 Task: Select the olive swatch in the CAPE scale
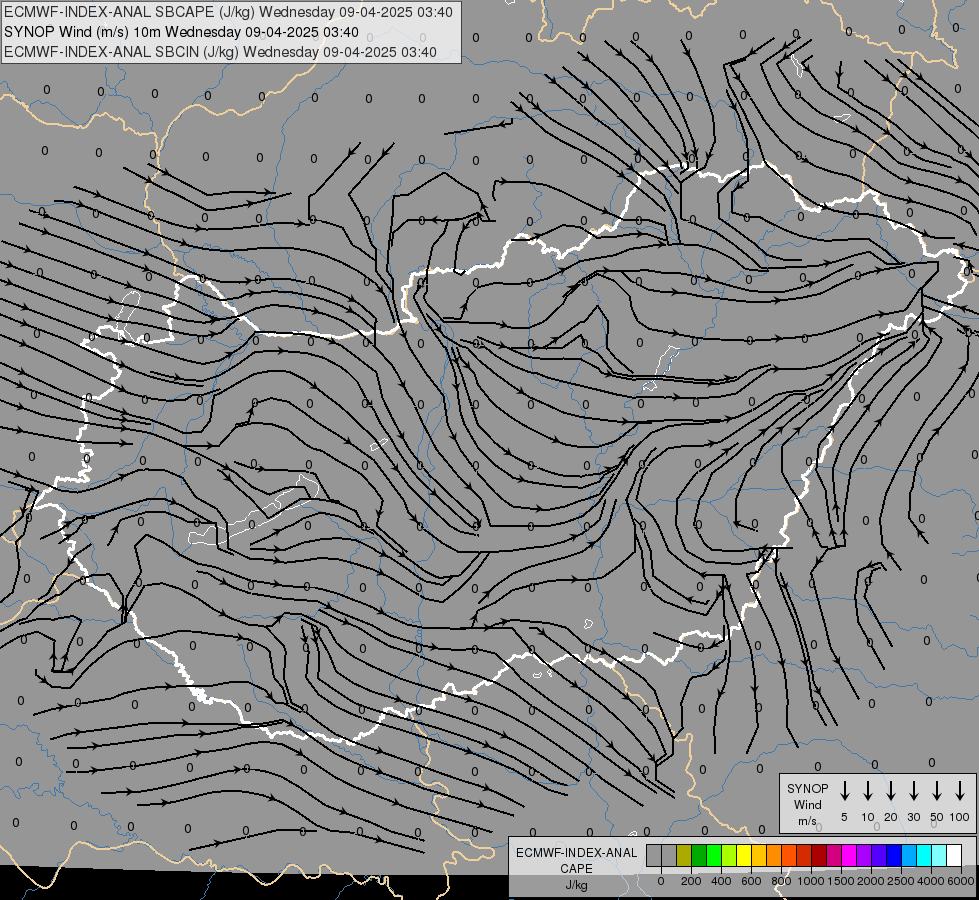(x=684, y=855)
